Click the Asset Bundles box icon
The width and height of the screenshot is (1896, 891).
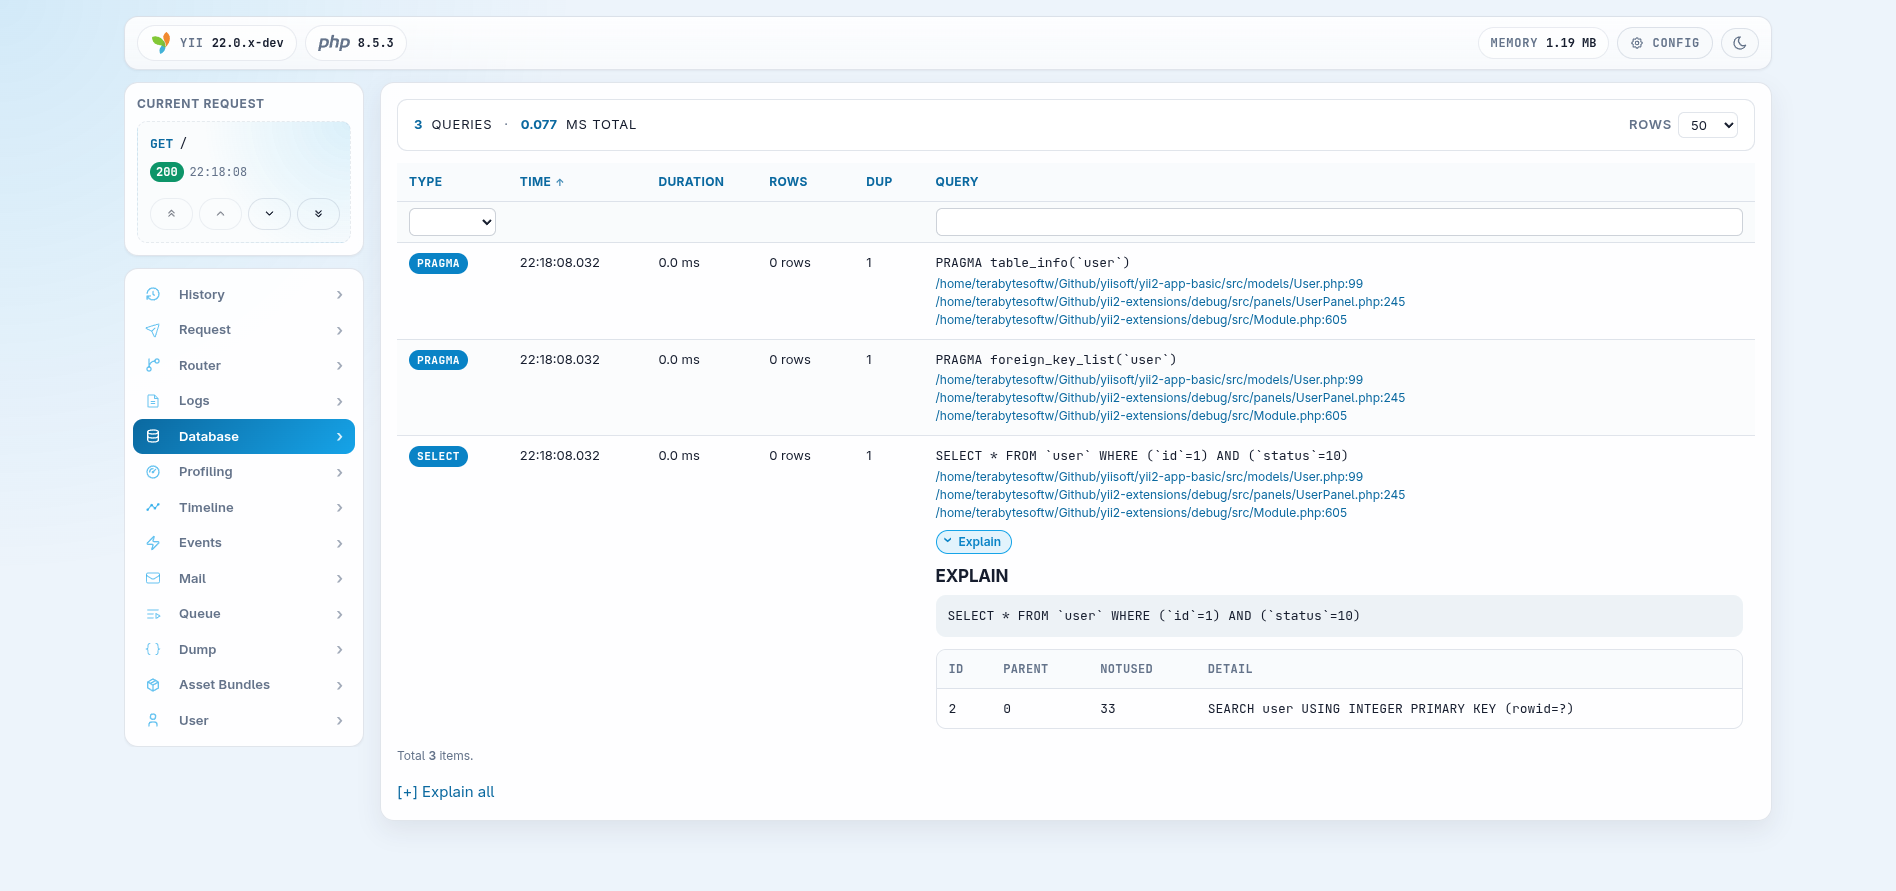153,685
